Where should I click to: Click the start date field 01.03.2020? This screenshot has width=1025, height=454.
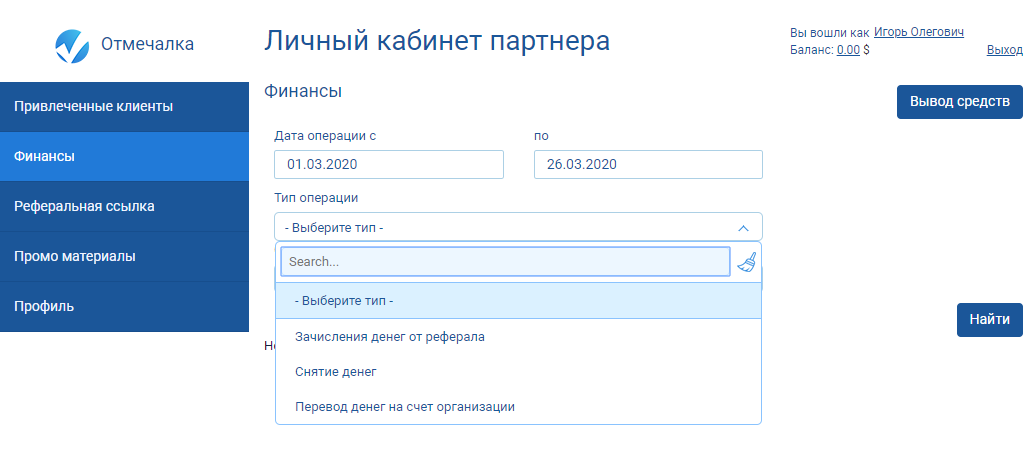click(x=388, y=164)
